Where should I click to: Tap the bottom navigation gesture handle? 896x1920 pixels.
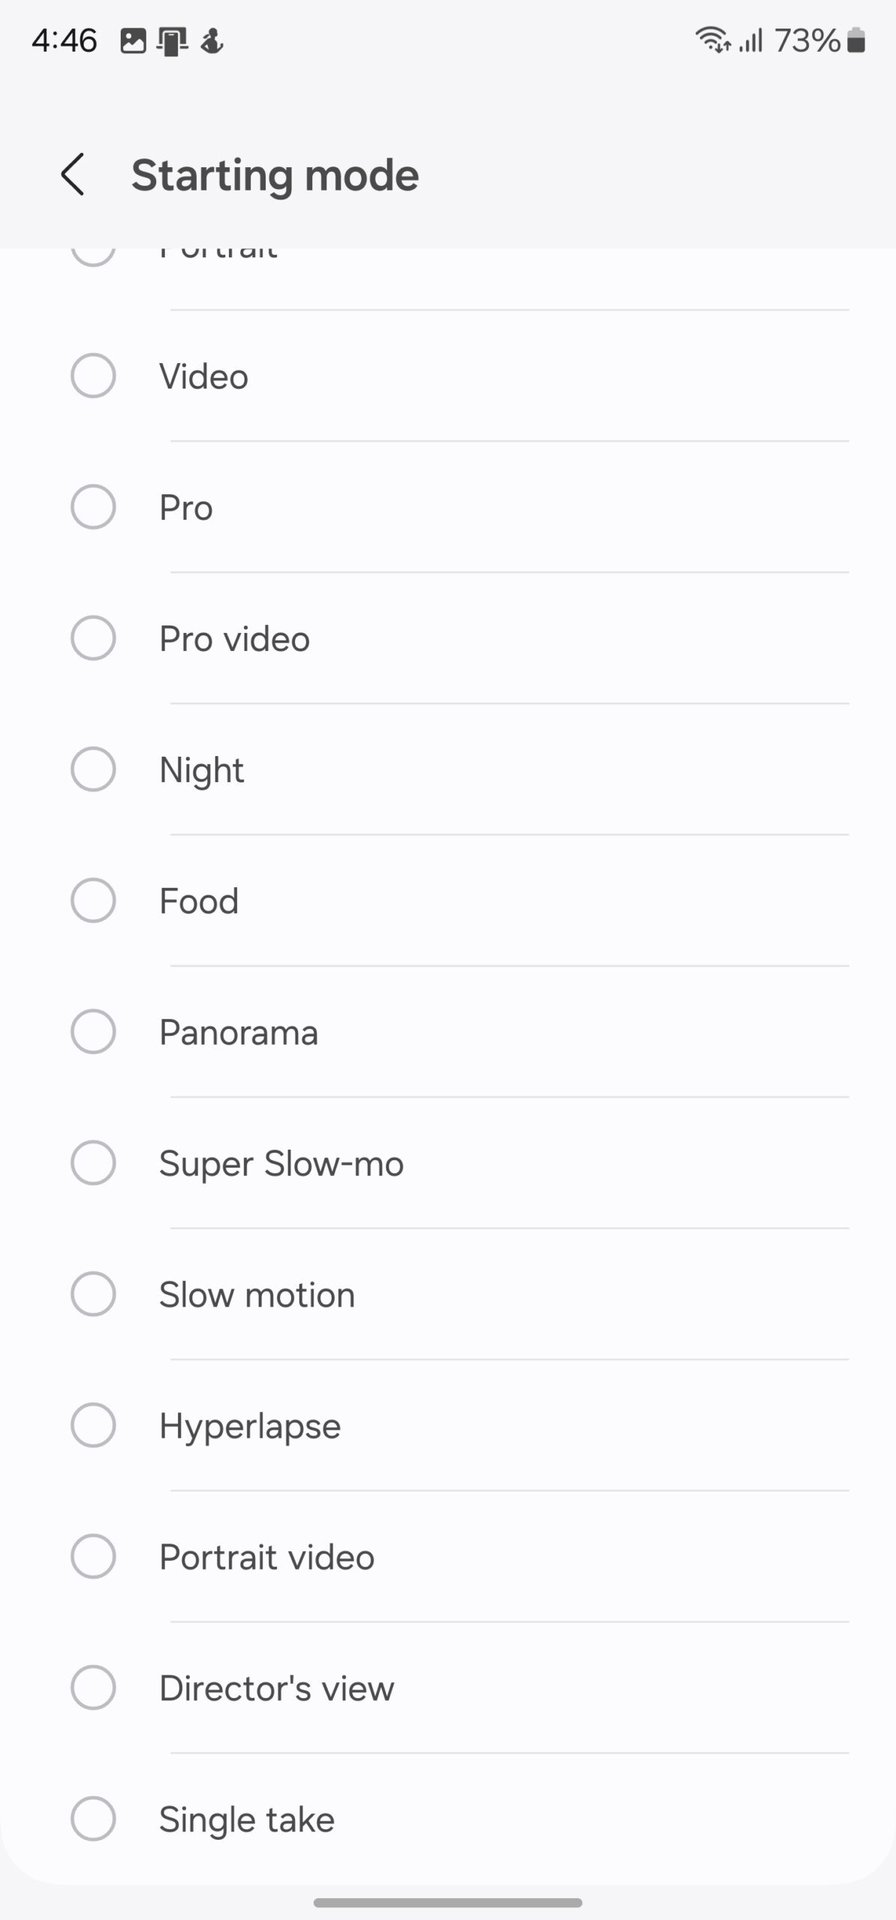tap(448, 1902)
